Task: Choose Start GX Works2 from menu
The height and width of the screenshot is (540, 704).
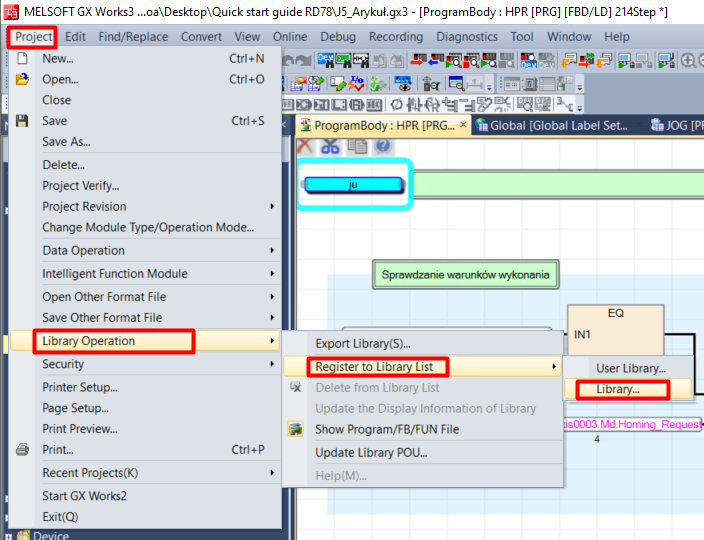Action: [145, 496]
